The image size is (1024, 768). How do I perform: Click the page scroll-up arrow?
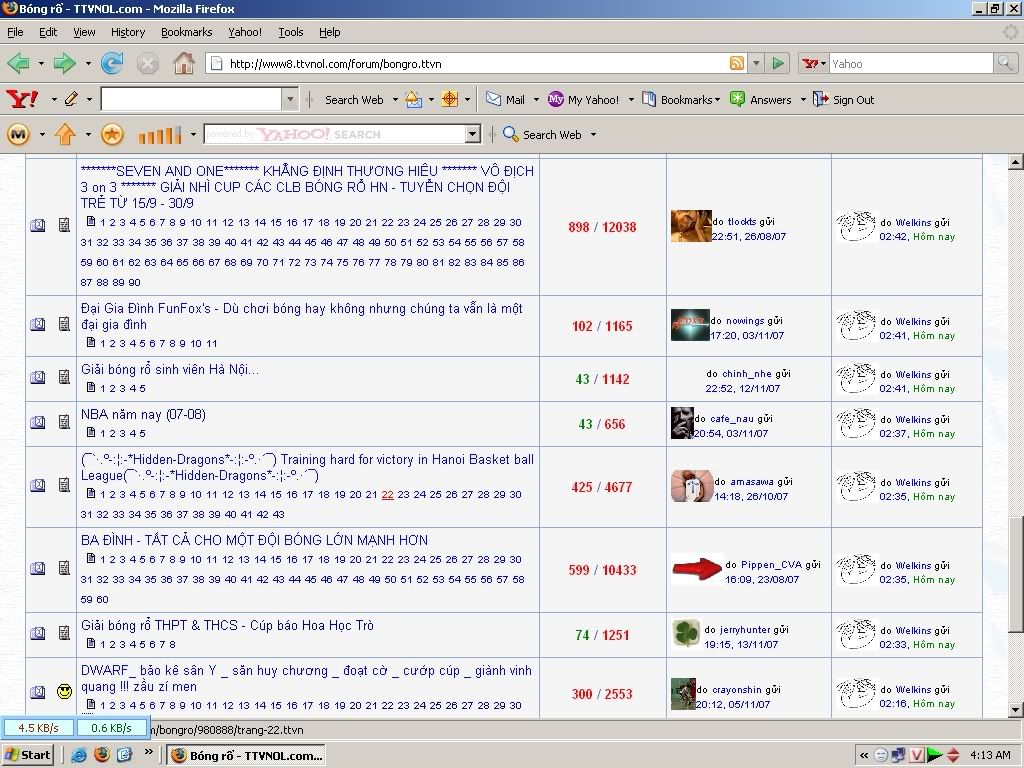pos(1015,162)
